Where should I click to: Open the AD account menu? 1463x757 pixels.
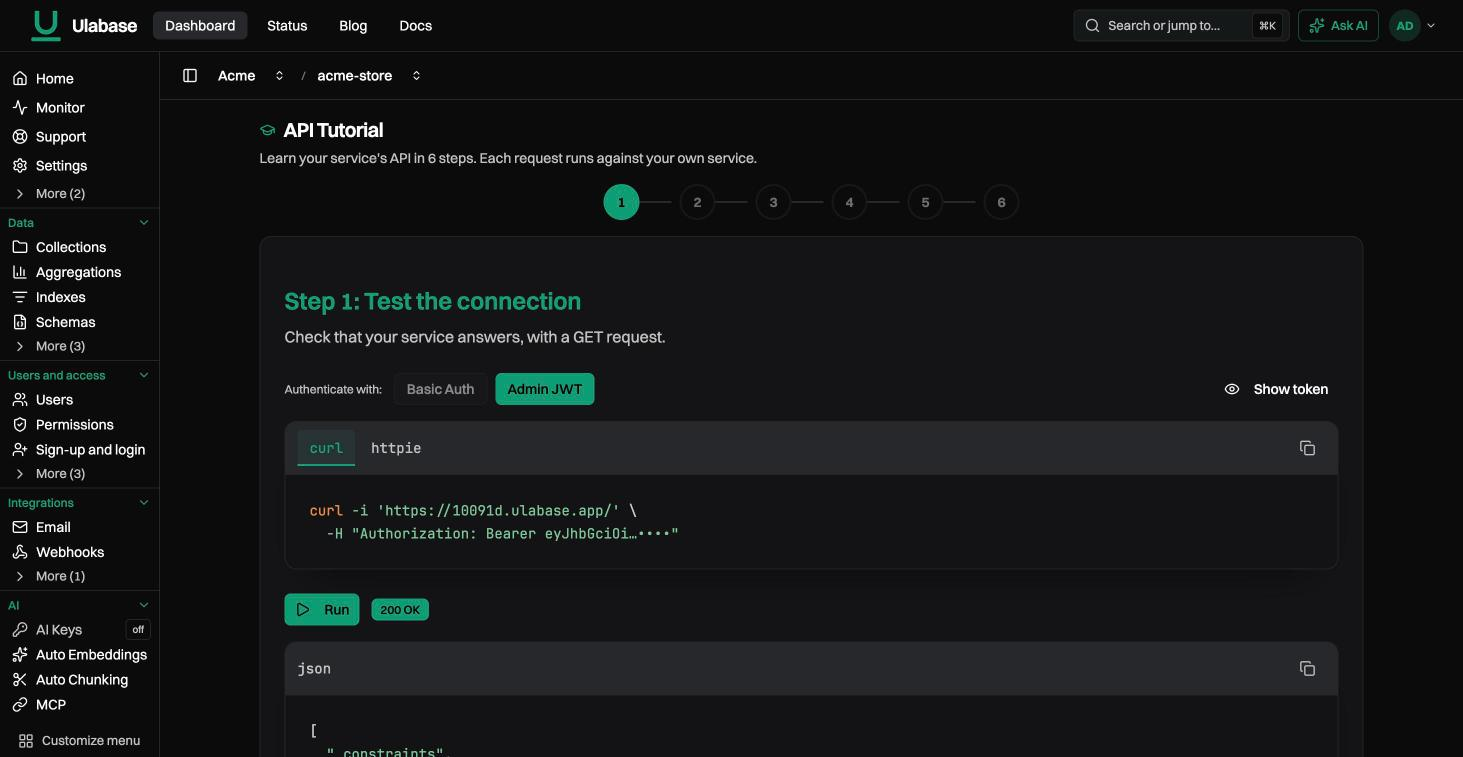(x=1413, y=26)
